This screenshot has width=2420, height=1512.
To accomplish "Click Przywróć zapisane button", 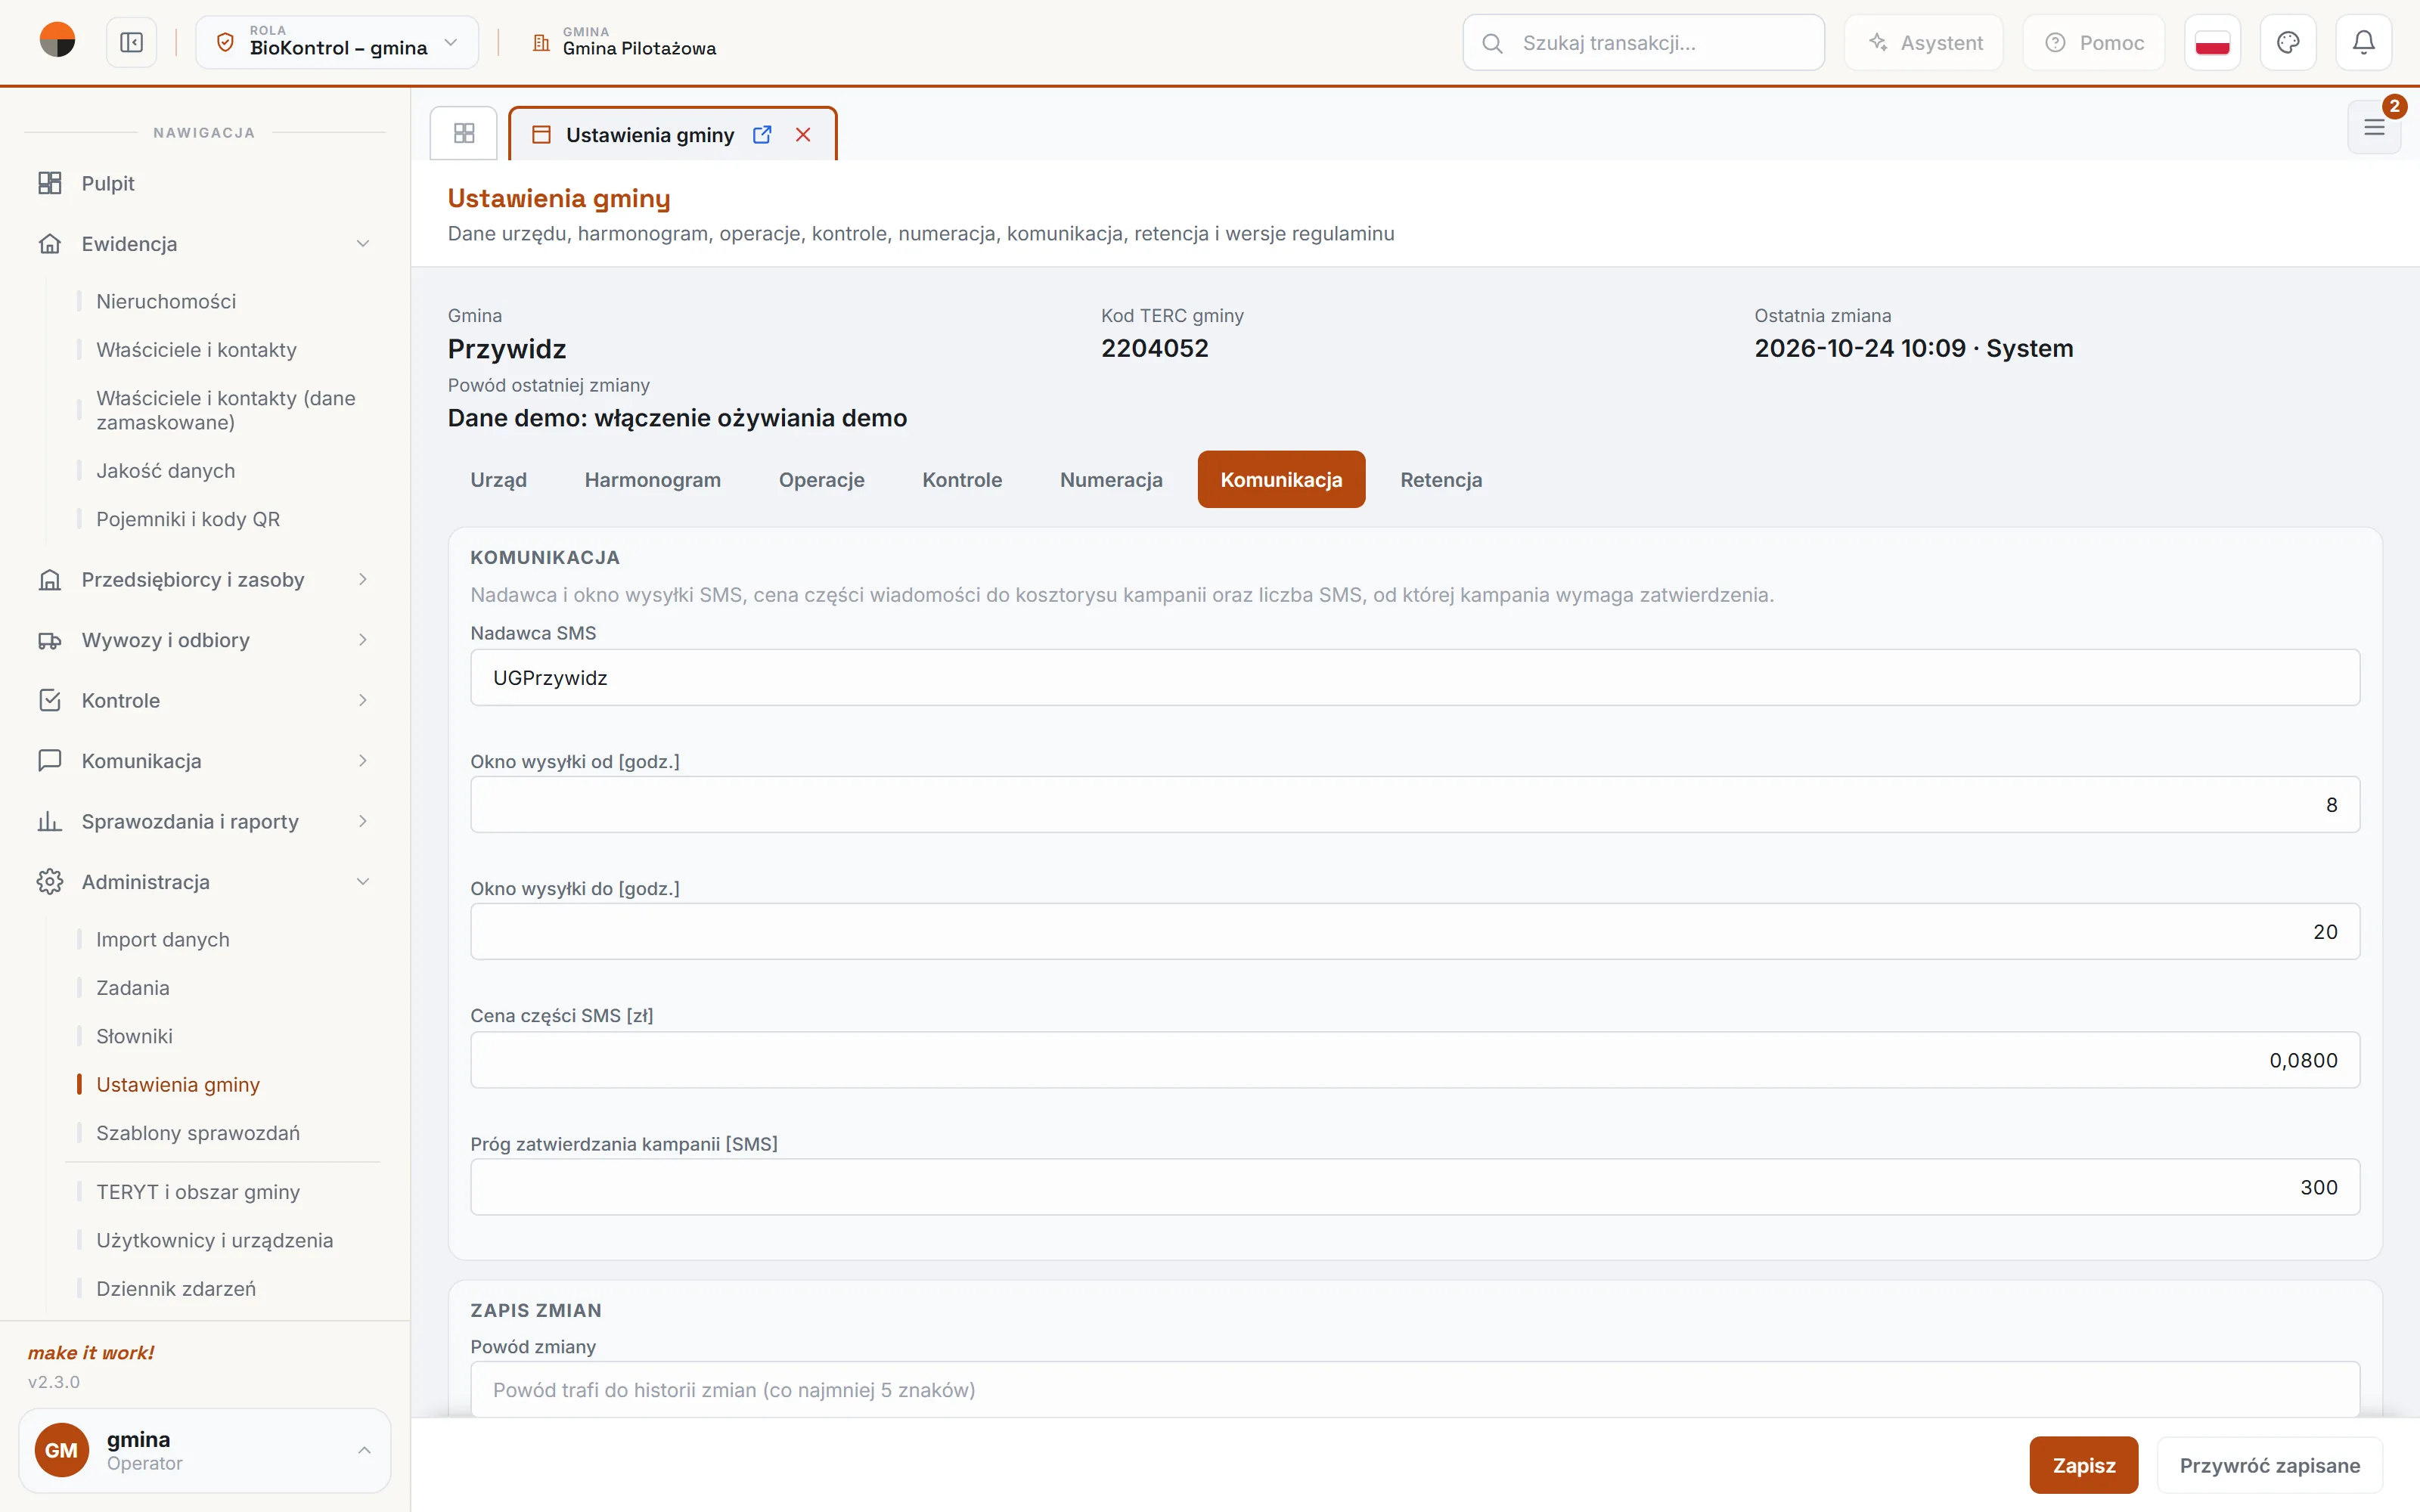I will (x=2270, y=1465).
